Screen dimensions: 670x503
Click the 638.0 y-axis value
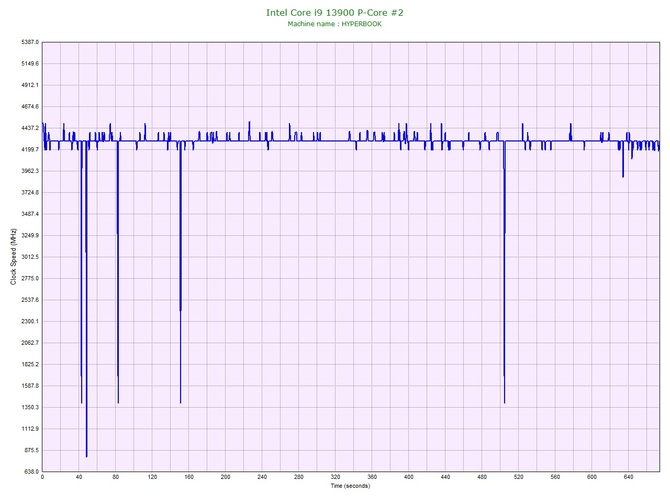point(31,472)
